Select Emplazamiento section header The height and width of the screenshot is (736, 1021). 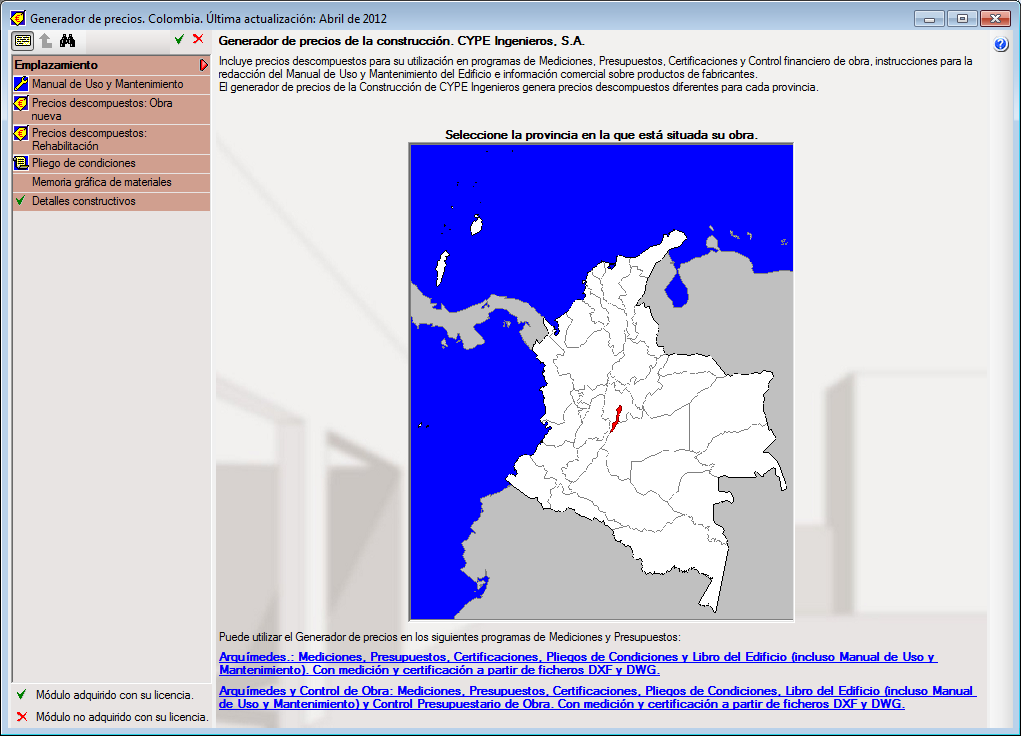111,65
